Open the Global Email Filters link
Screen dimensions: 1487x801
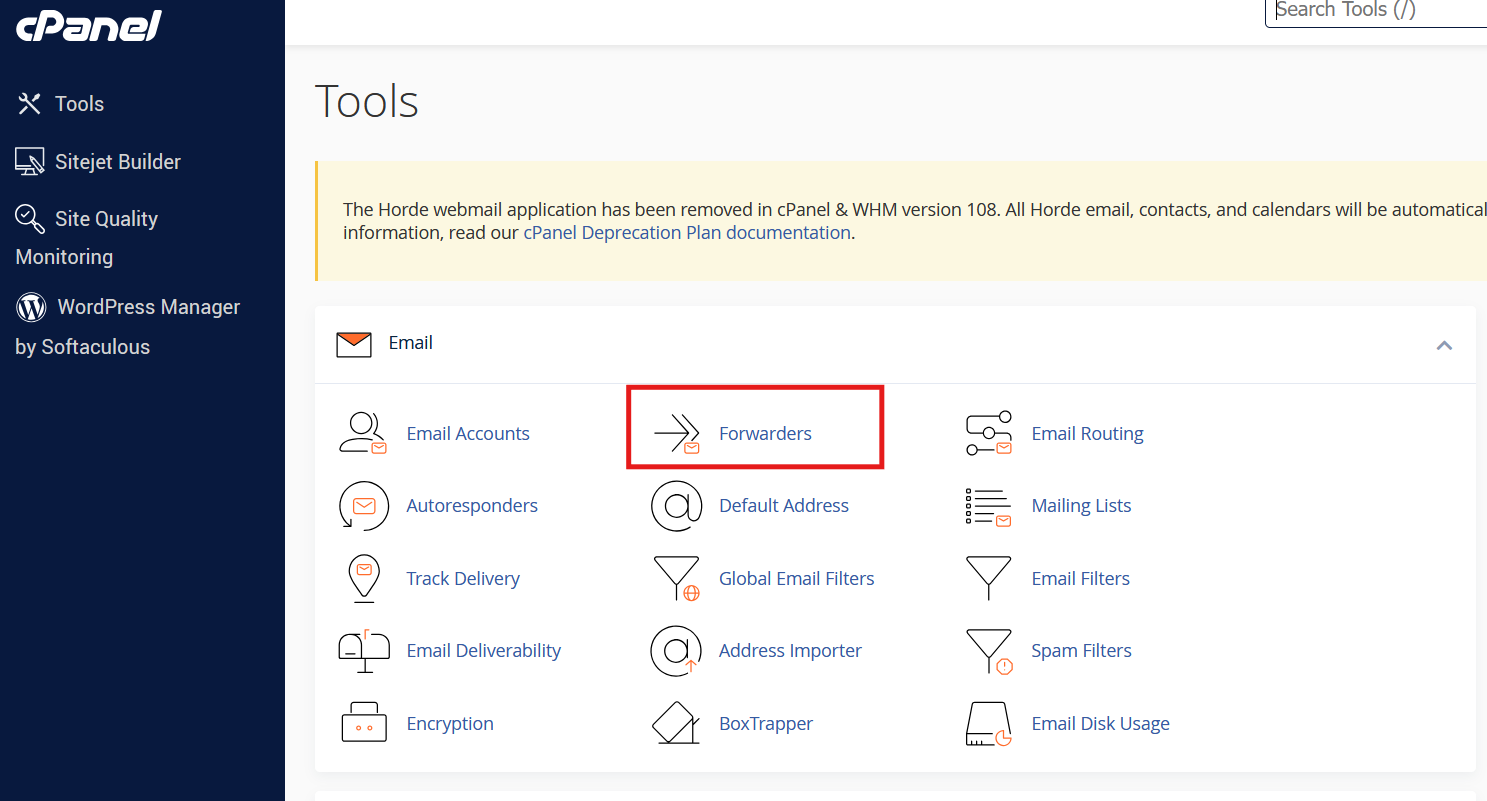click(797, 578)
